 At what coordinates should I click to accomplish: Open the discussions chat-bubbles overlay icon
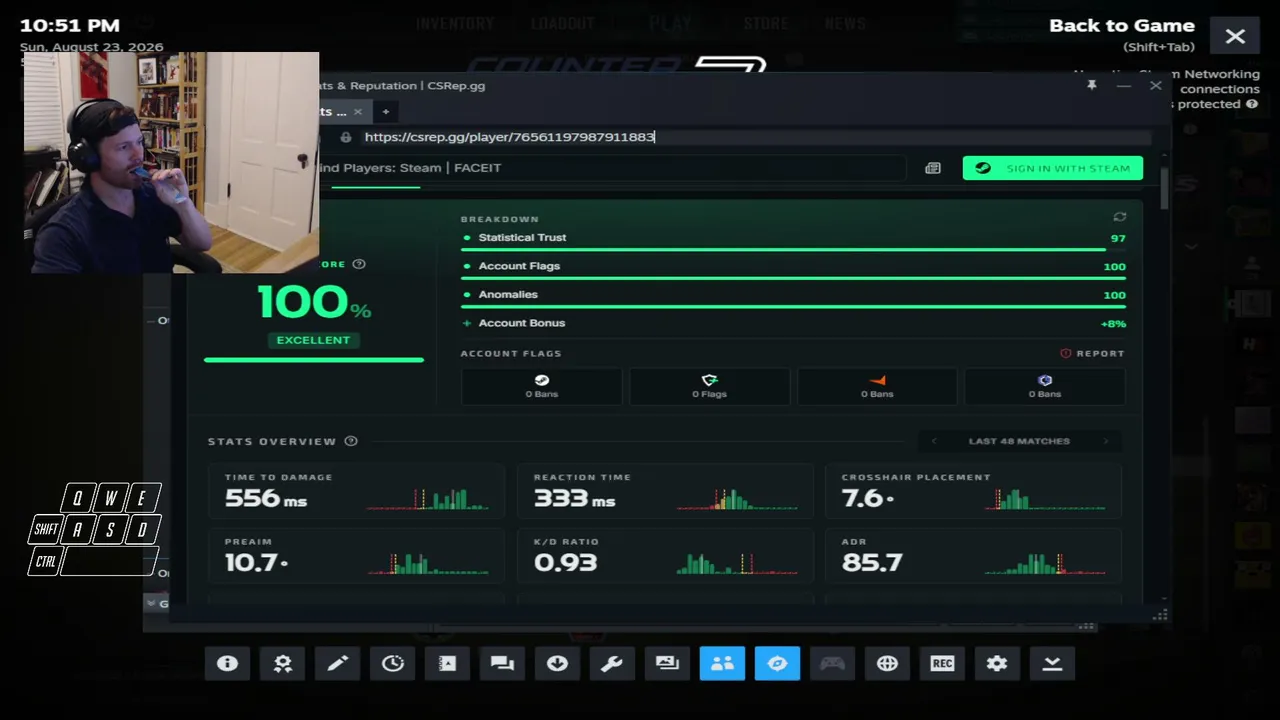pyautogui.click(x=502, y=663)
